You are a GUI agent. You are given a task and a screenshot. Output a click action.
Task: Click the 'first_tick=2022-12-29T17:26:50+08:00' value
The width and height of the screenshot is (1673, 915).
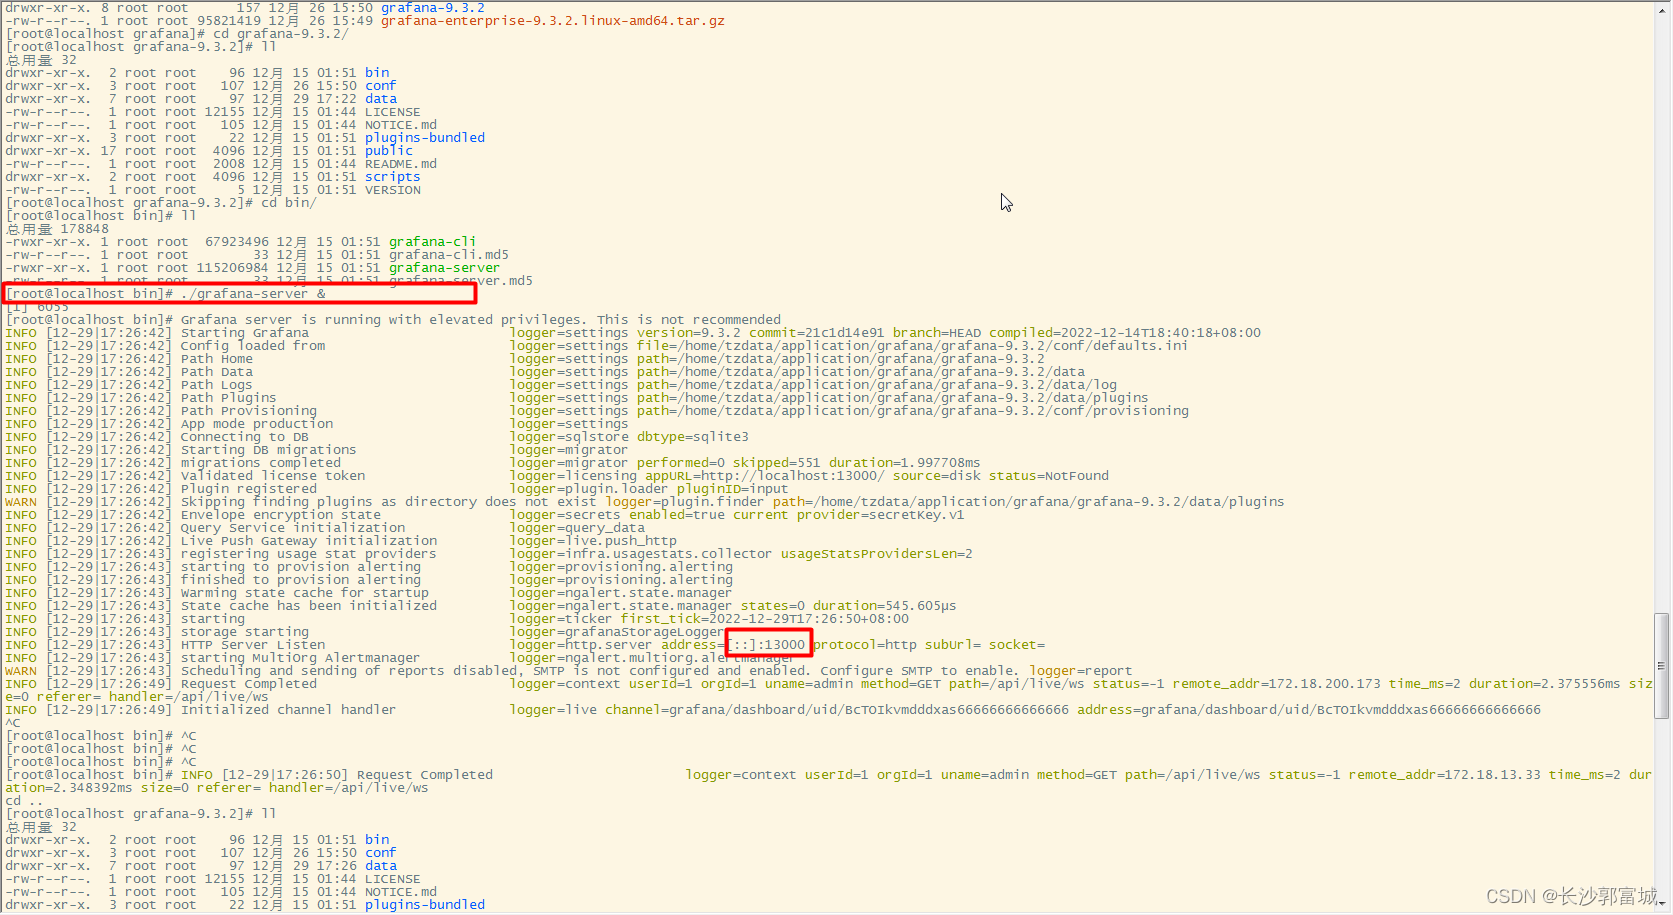765,619
